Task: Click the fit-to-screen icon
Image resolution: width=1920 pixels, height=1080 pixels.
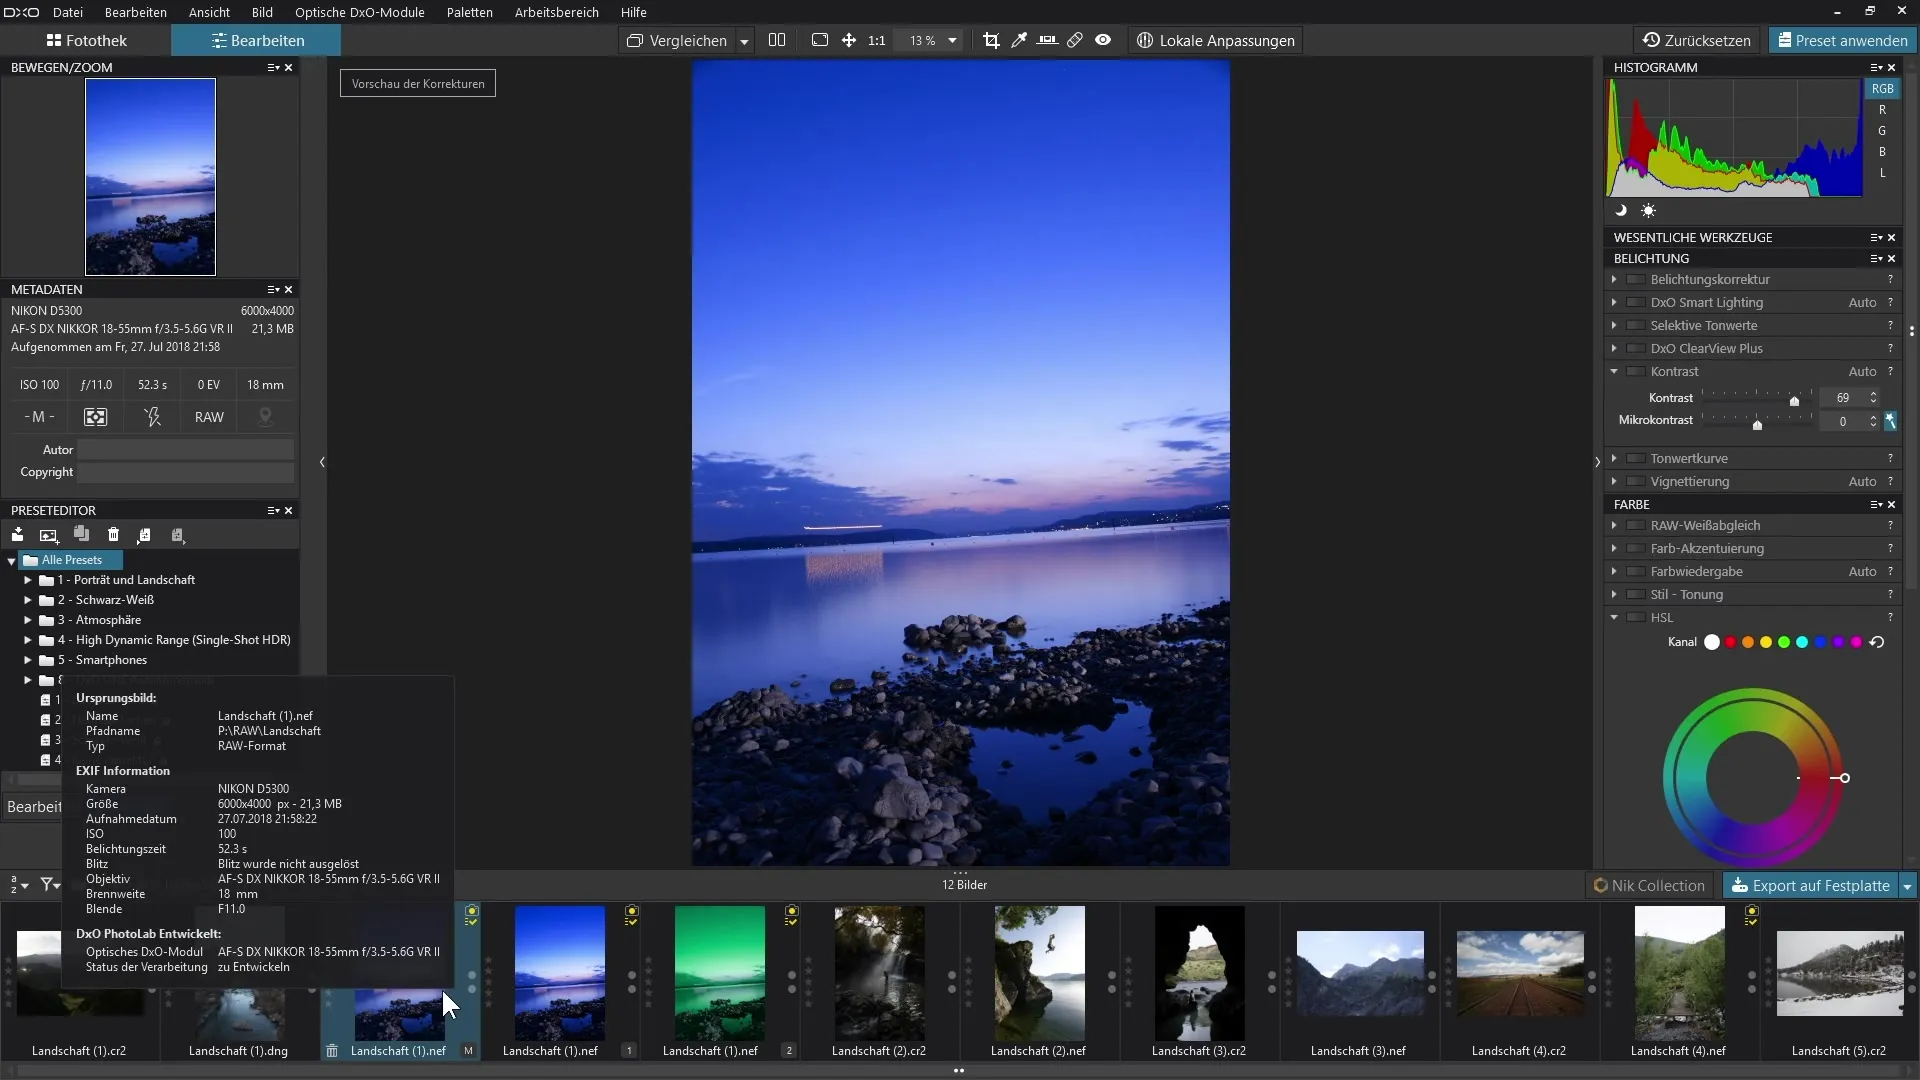Action: [x=820, y=40]
